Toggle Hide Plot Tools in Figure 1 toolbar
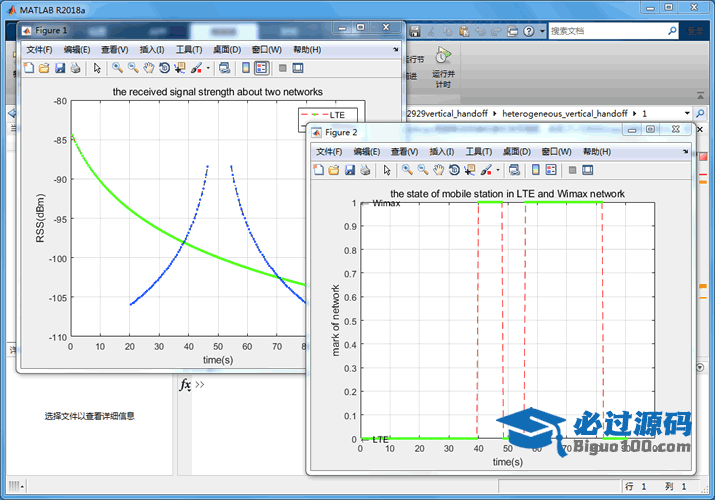The image size is (715, 500). [x=283, y=68]
